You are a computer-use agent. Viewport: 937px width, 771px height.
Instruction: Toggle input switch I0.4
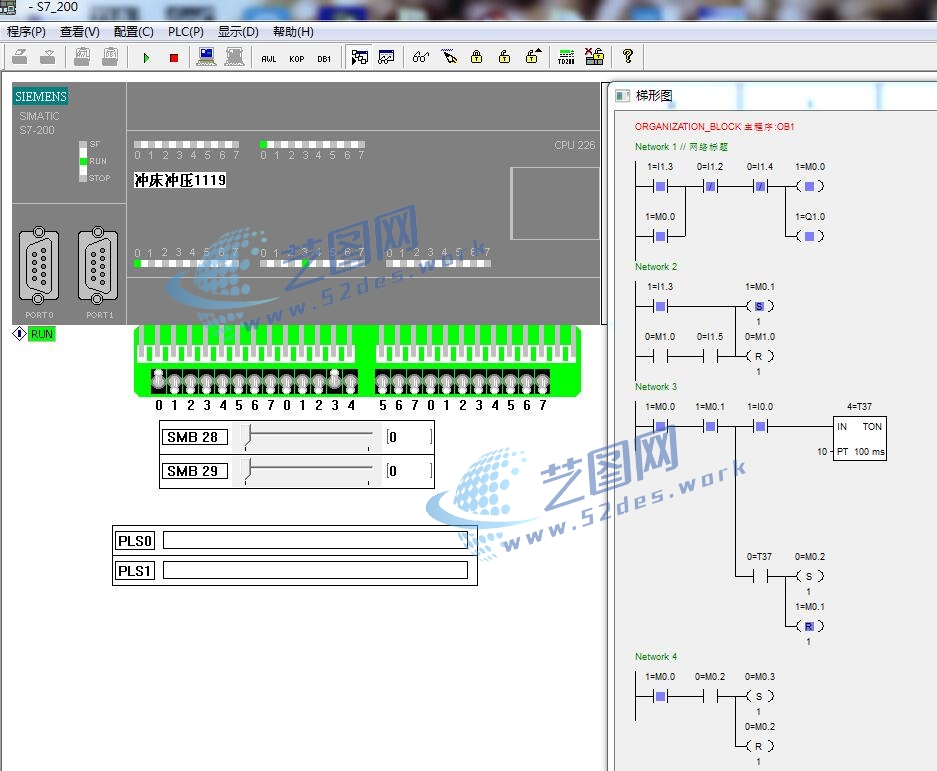(223, 383)
